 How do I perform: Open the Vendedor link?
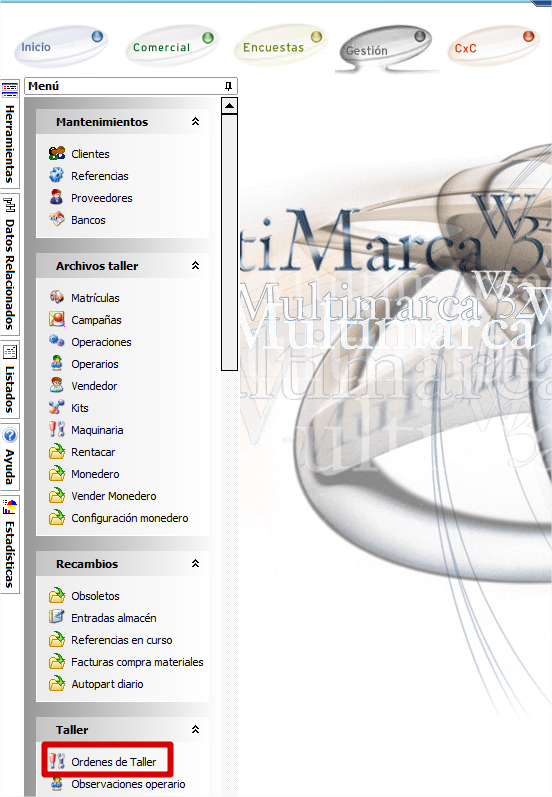click(x=94, y=386)
